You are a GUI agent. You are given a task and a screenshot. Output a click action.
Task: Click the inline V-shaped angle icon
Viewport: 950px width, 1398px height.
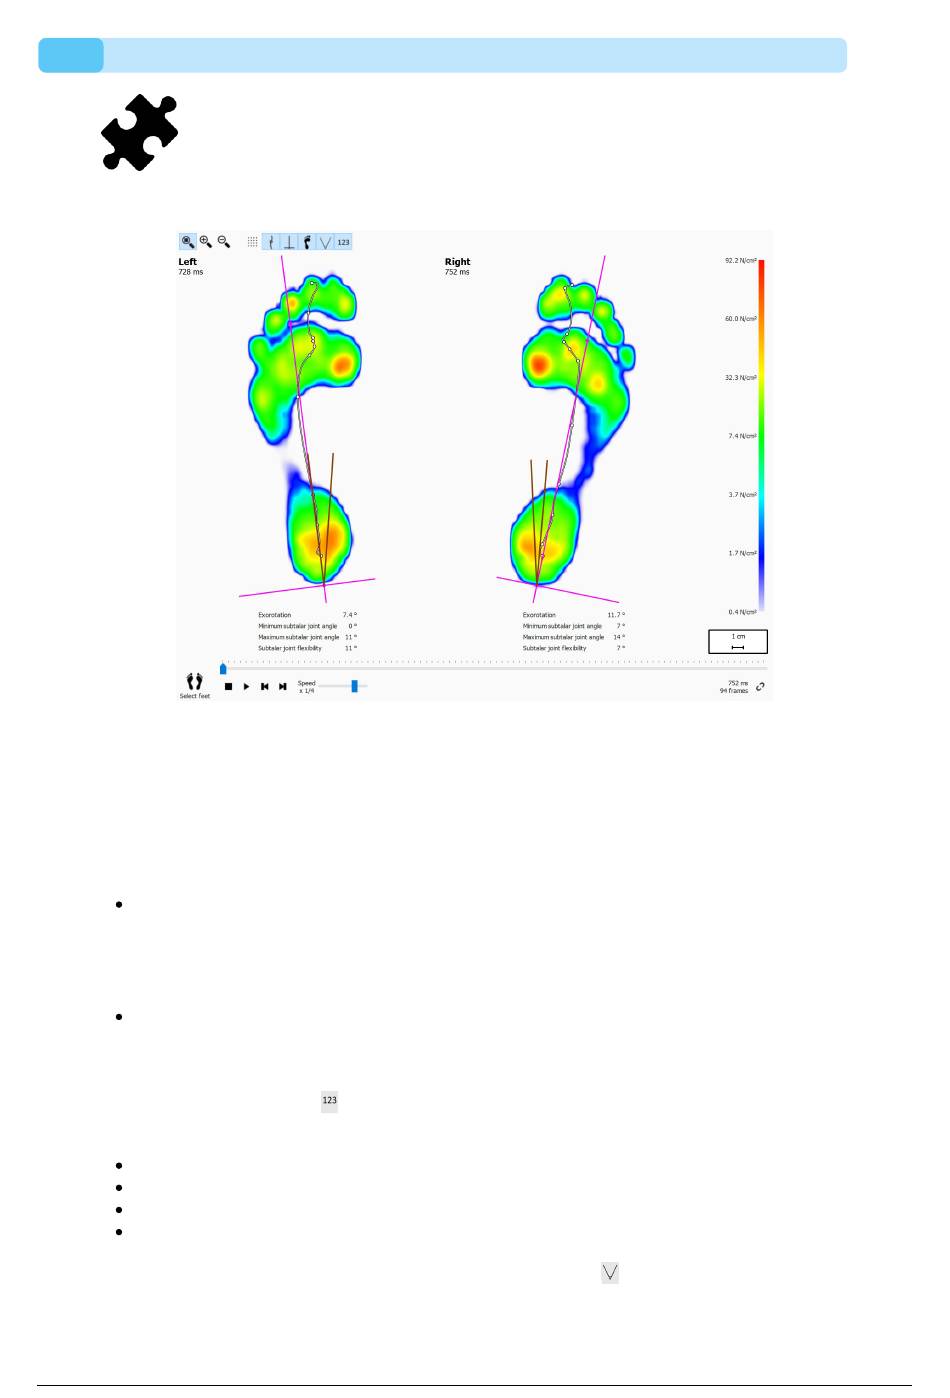(610, 1273)
